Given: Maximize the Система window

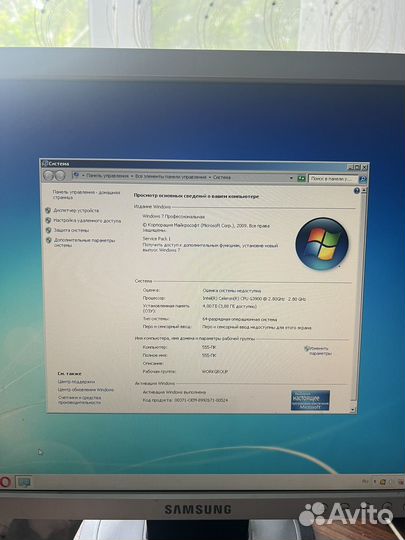Looking at the screenshot, I should coord(357,167).
